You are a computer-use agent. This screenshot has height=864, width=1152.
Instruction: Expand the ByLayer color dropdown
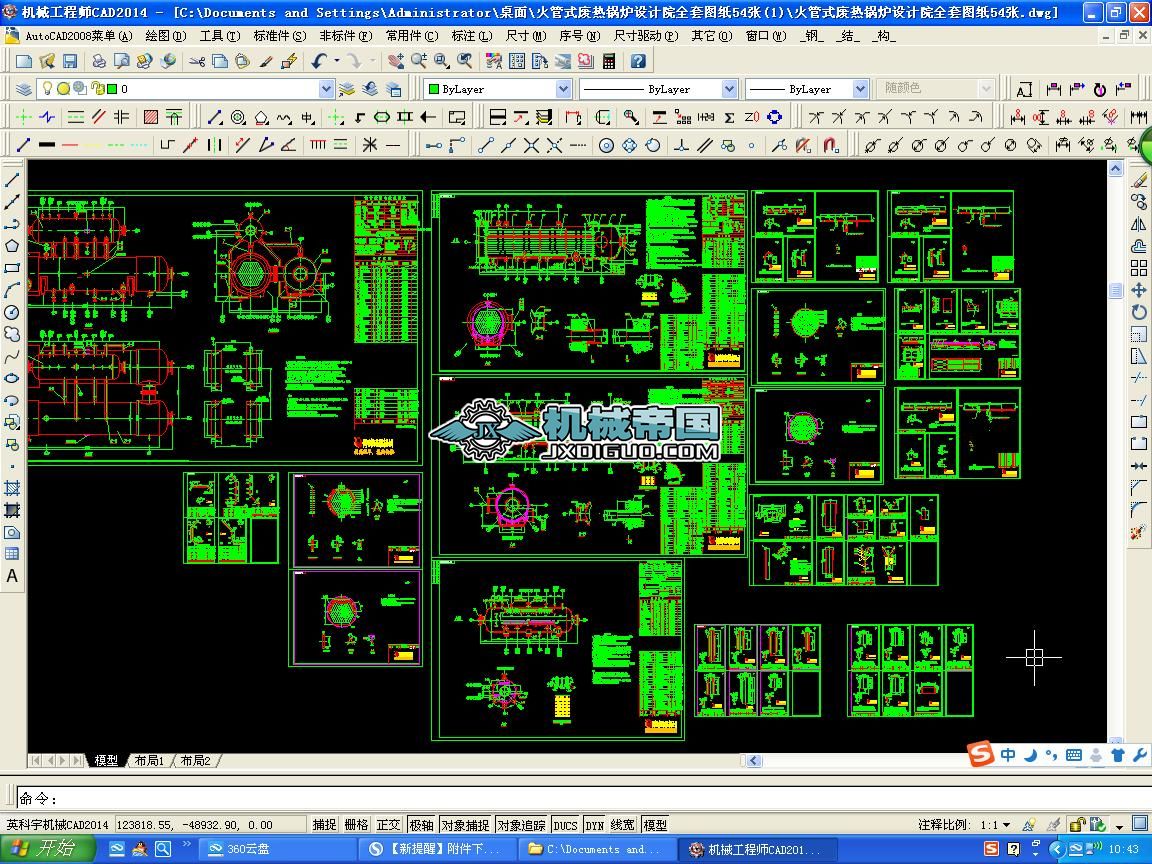(x=564, y=89)
